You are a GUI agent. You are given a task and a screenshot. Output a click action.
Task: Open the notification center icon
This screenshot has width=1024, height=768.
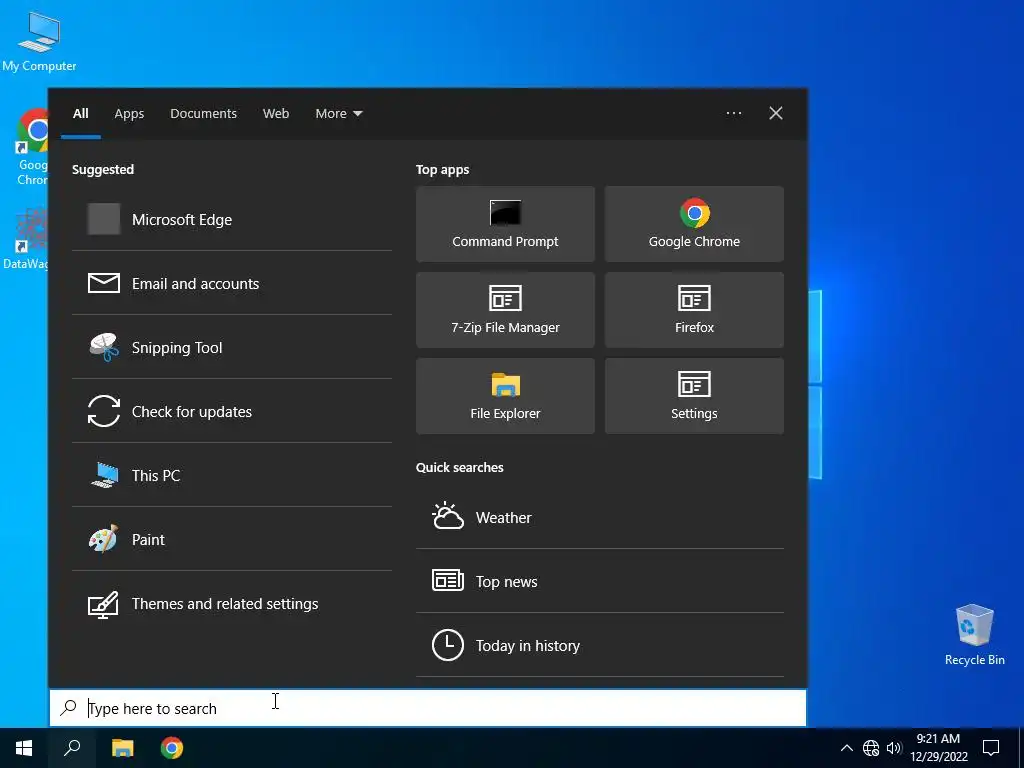pos(991,748)
